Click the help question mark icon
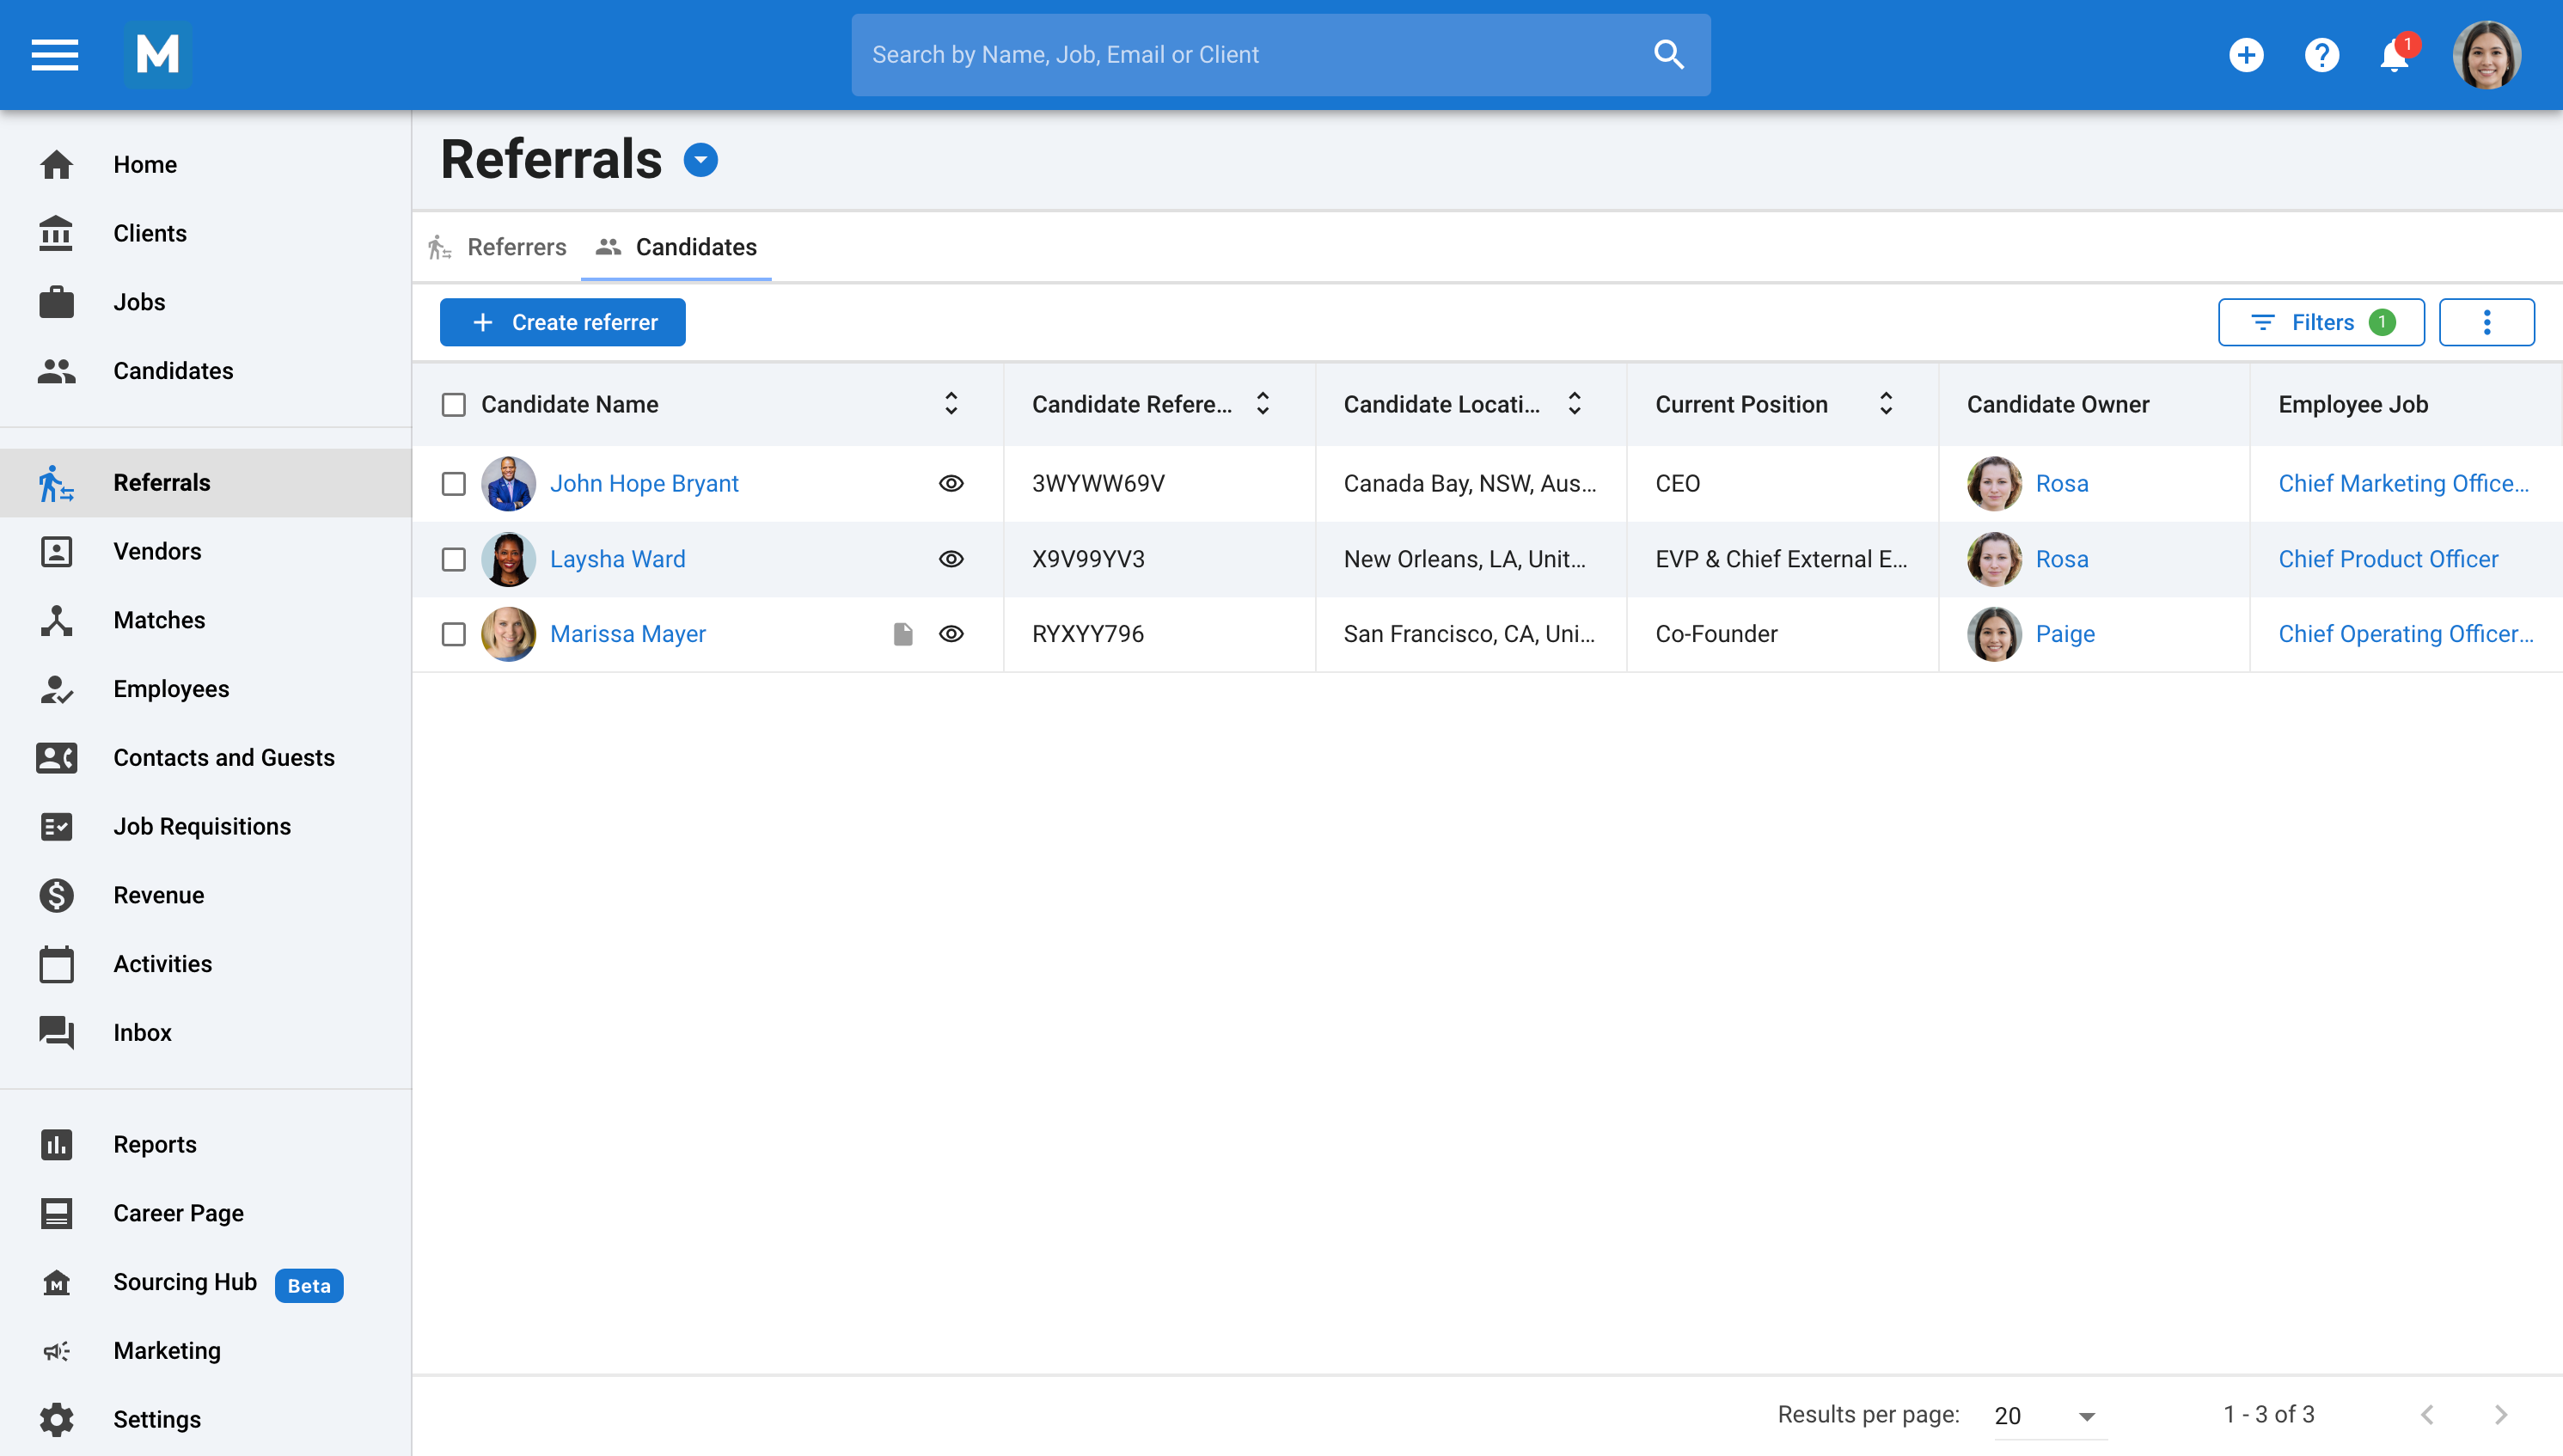This screenshot has height=1456, width=2563. click(x=2321, y=55)
